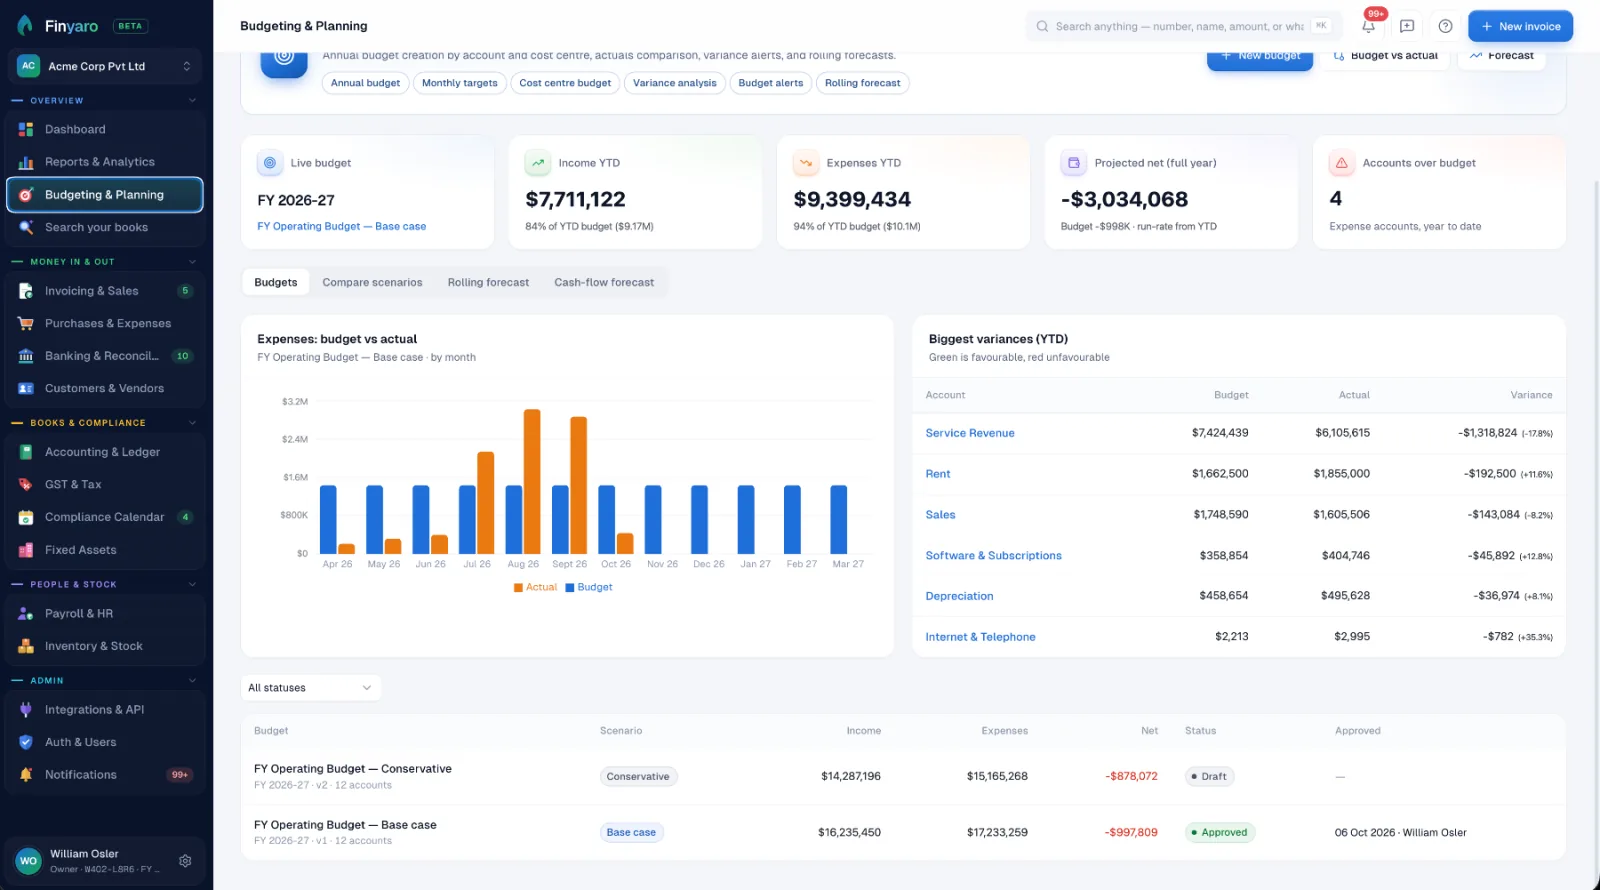Open settings gear next to William Osler
The width and height of the screenshot is (1600, 890).
[185, 861]
